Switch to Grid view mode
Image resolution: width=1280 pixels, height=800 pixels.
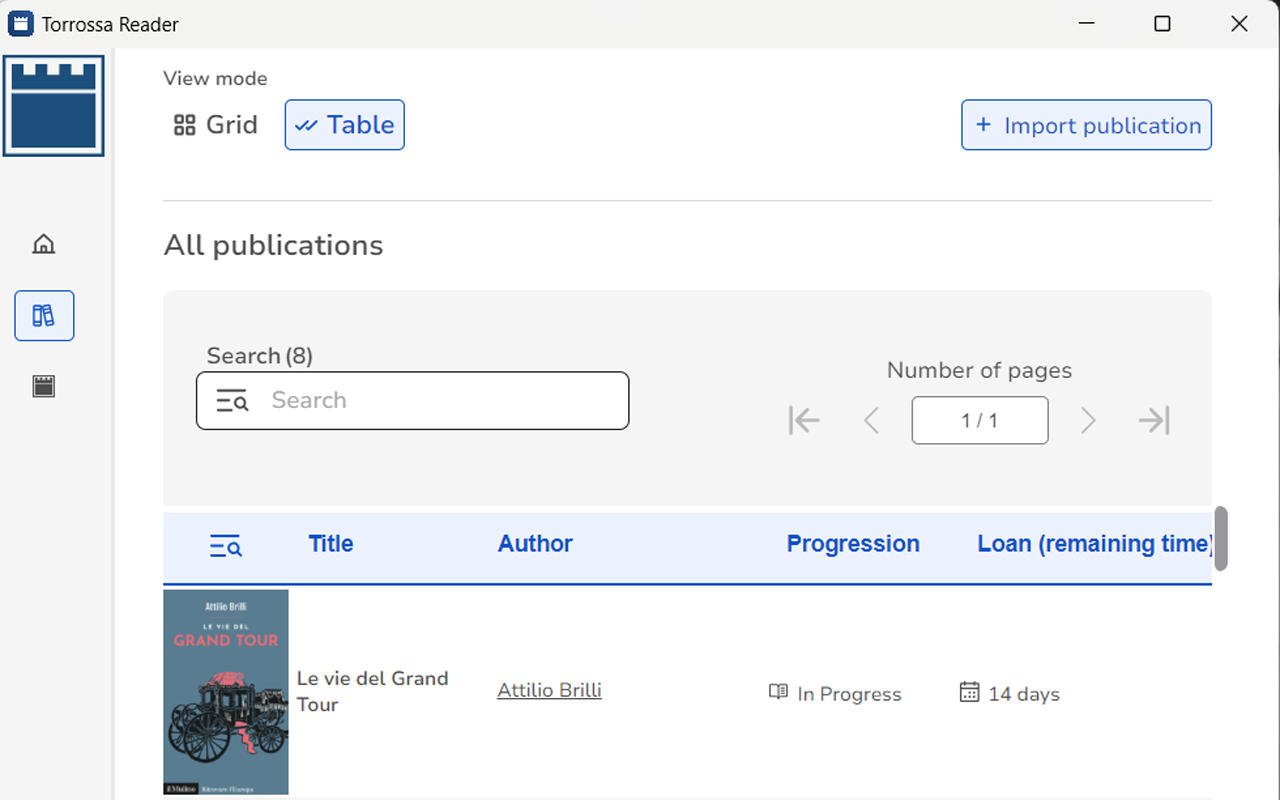215,125
